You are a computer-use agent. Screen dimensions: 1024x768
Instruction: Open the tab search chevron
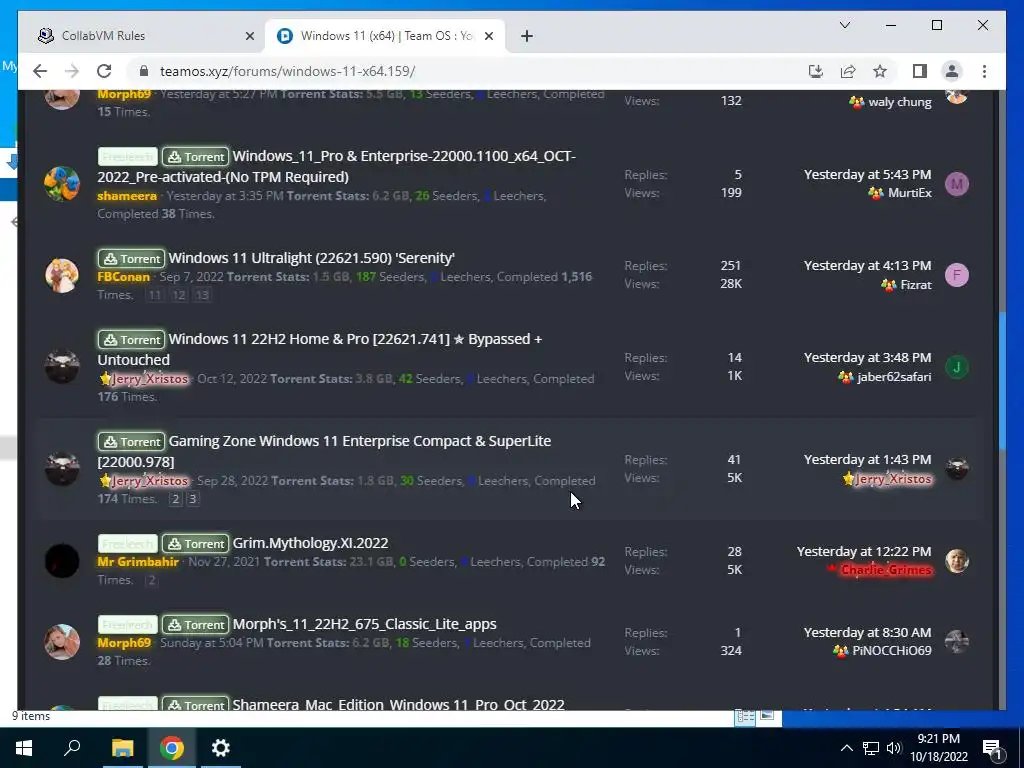click(844, 25)
